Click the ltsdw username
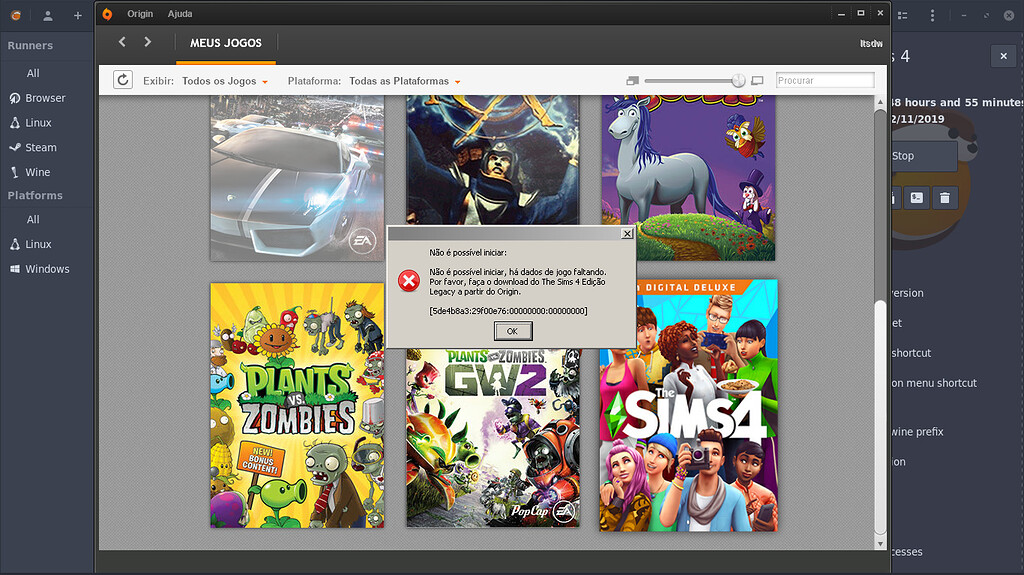This screenshot has width=1024, height=575. (x=871, y=44)
